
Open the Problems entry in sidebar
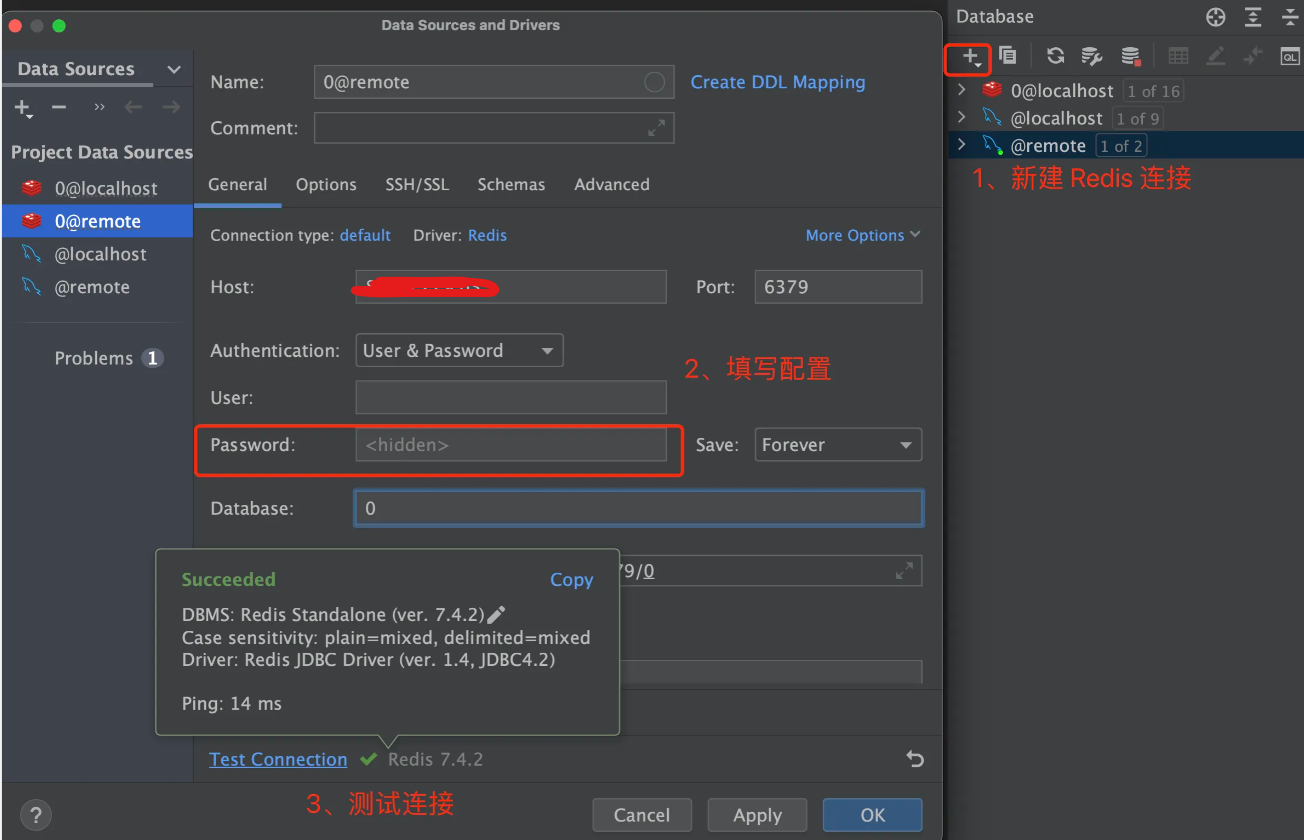tap(108, 358)
